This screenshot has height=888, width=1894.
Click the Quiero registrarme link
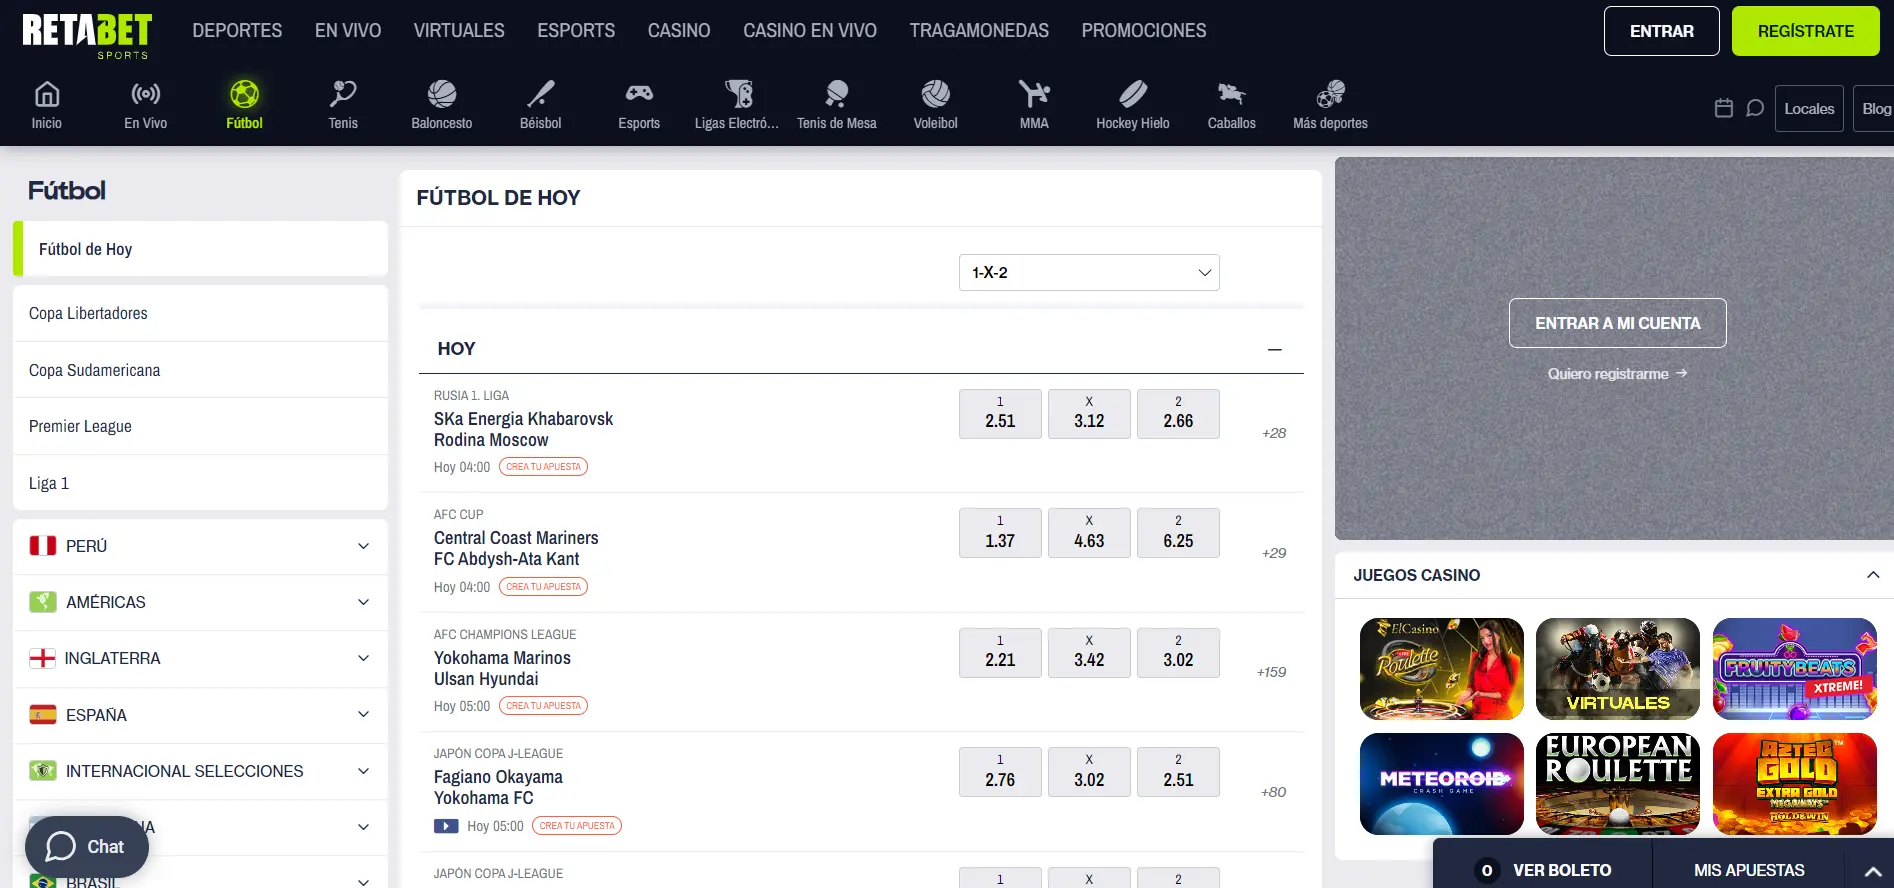click(x=1616, y=373)
